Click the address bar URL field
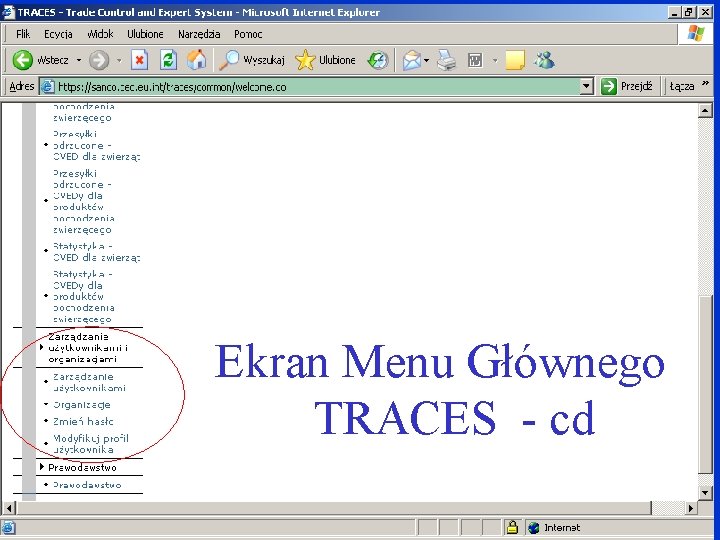The width and height of the screenshot is (720, 540). coord(310,86)
